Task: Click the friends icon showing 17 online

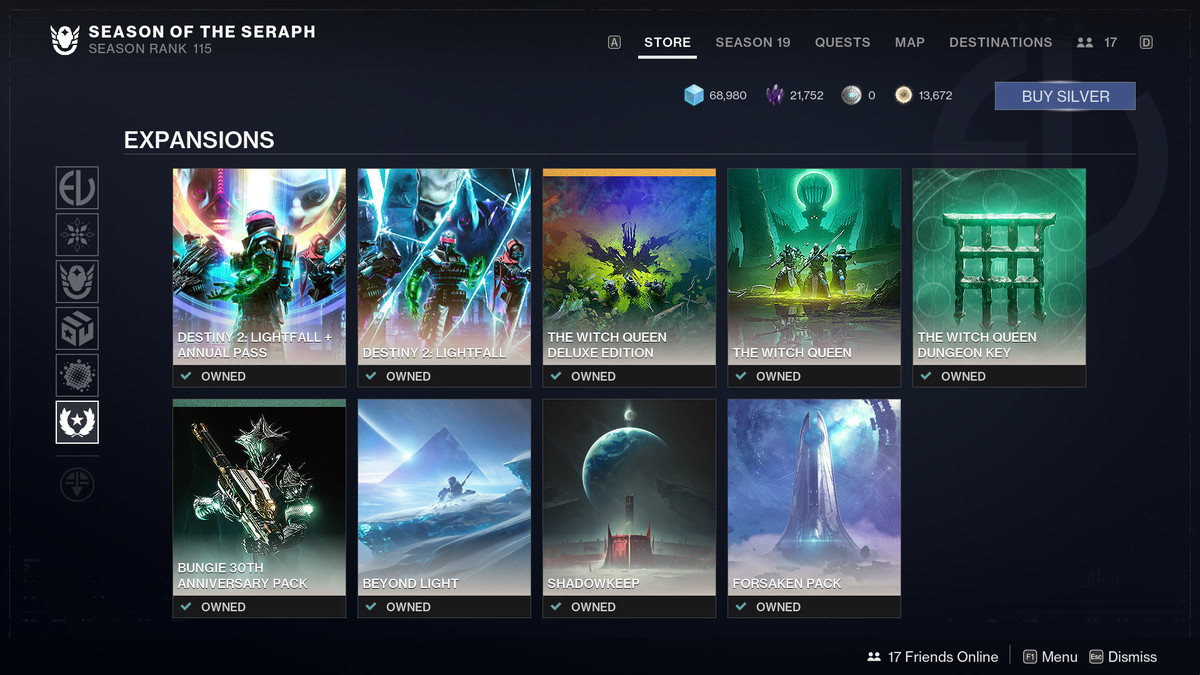Action: coord(1086,42)
